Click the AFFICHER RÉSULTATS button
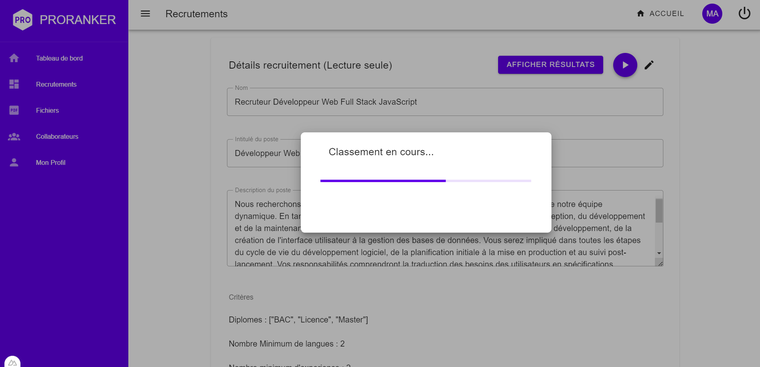760x367 pixels. pyautogui.click(x=550, y=65)
